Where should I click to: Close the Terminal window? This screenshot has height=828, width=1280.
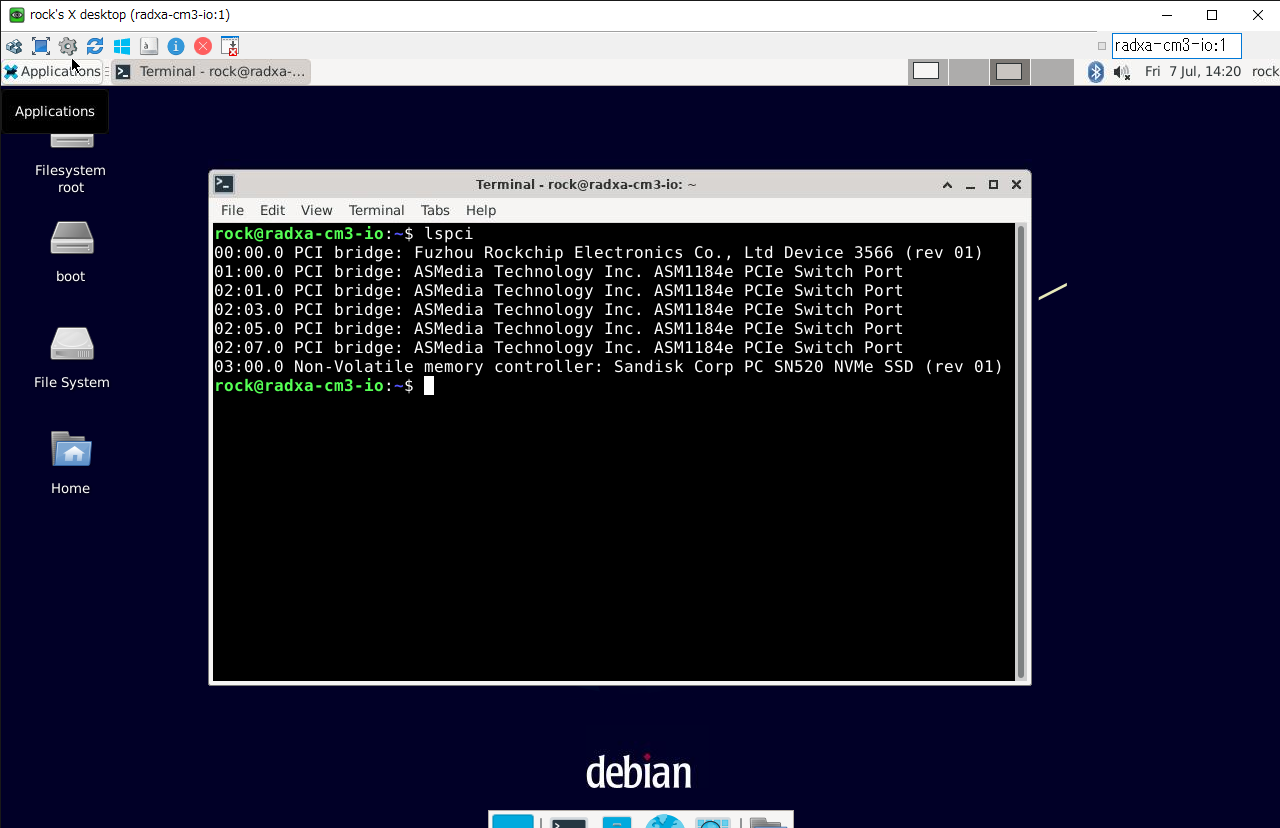tap(1016, 185)
